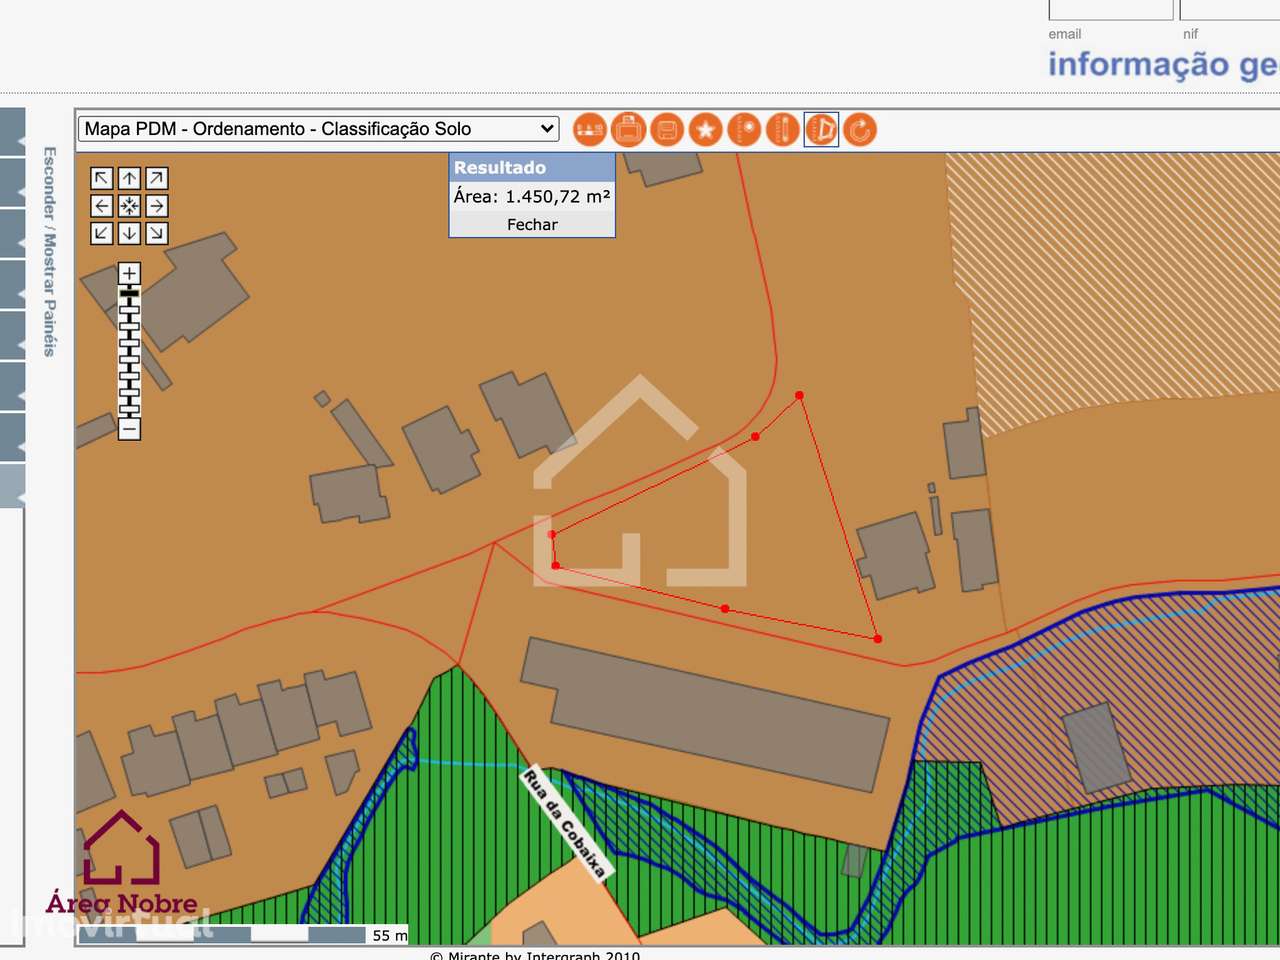
Task: Toggle Esconder / Mostrar Painéis
Action: tap(50, 252)
